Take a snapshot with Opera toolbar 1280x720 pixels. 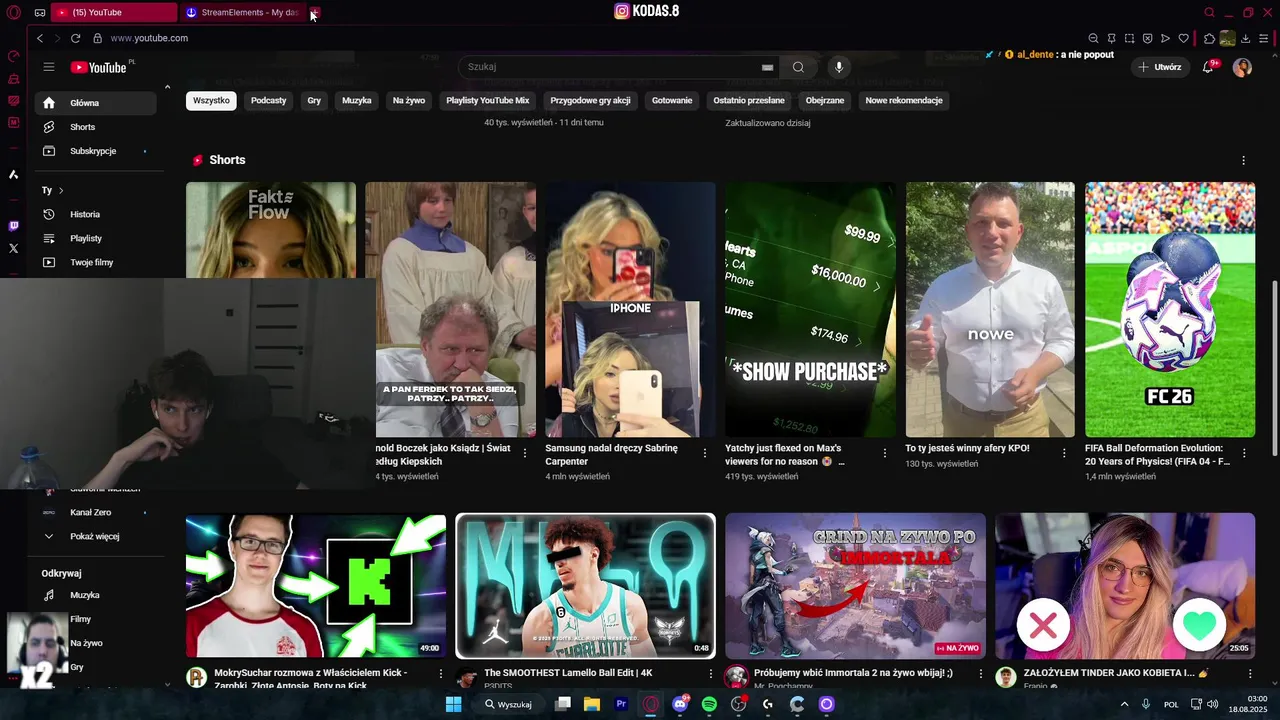point(1129,38)
